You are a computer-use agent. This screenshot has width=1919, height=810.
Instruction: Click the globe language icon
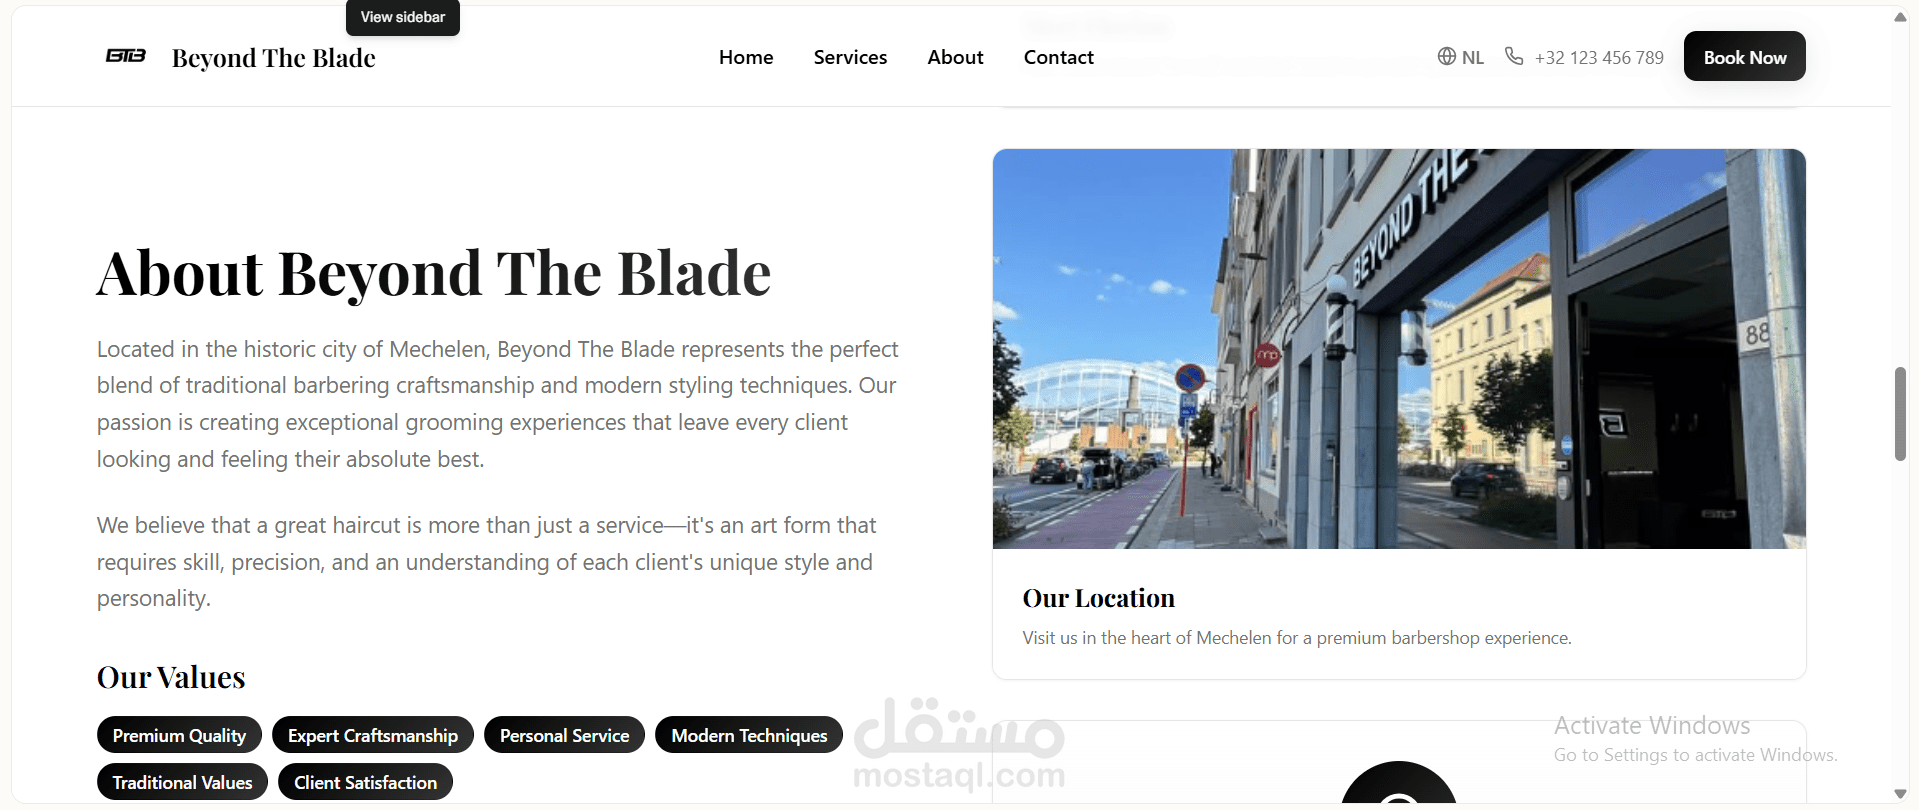pyautogui.click(x=1446, y=56)
